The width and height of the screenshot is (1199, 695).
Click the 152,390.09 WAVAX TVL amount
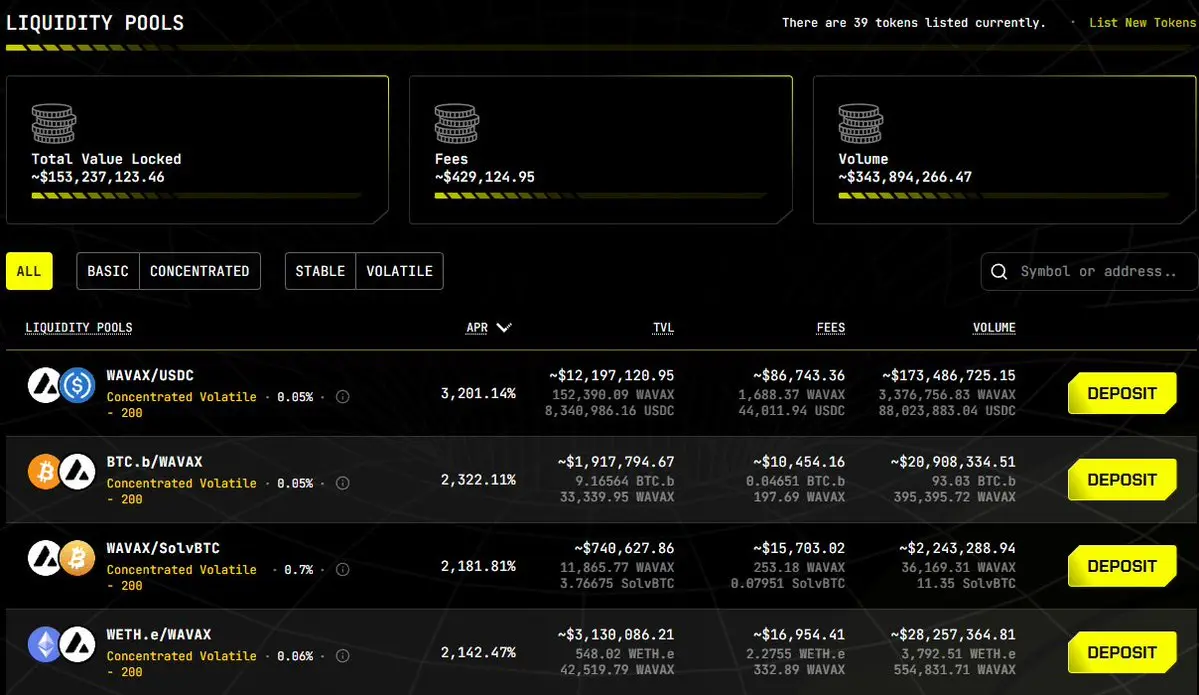coord(613,395)
